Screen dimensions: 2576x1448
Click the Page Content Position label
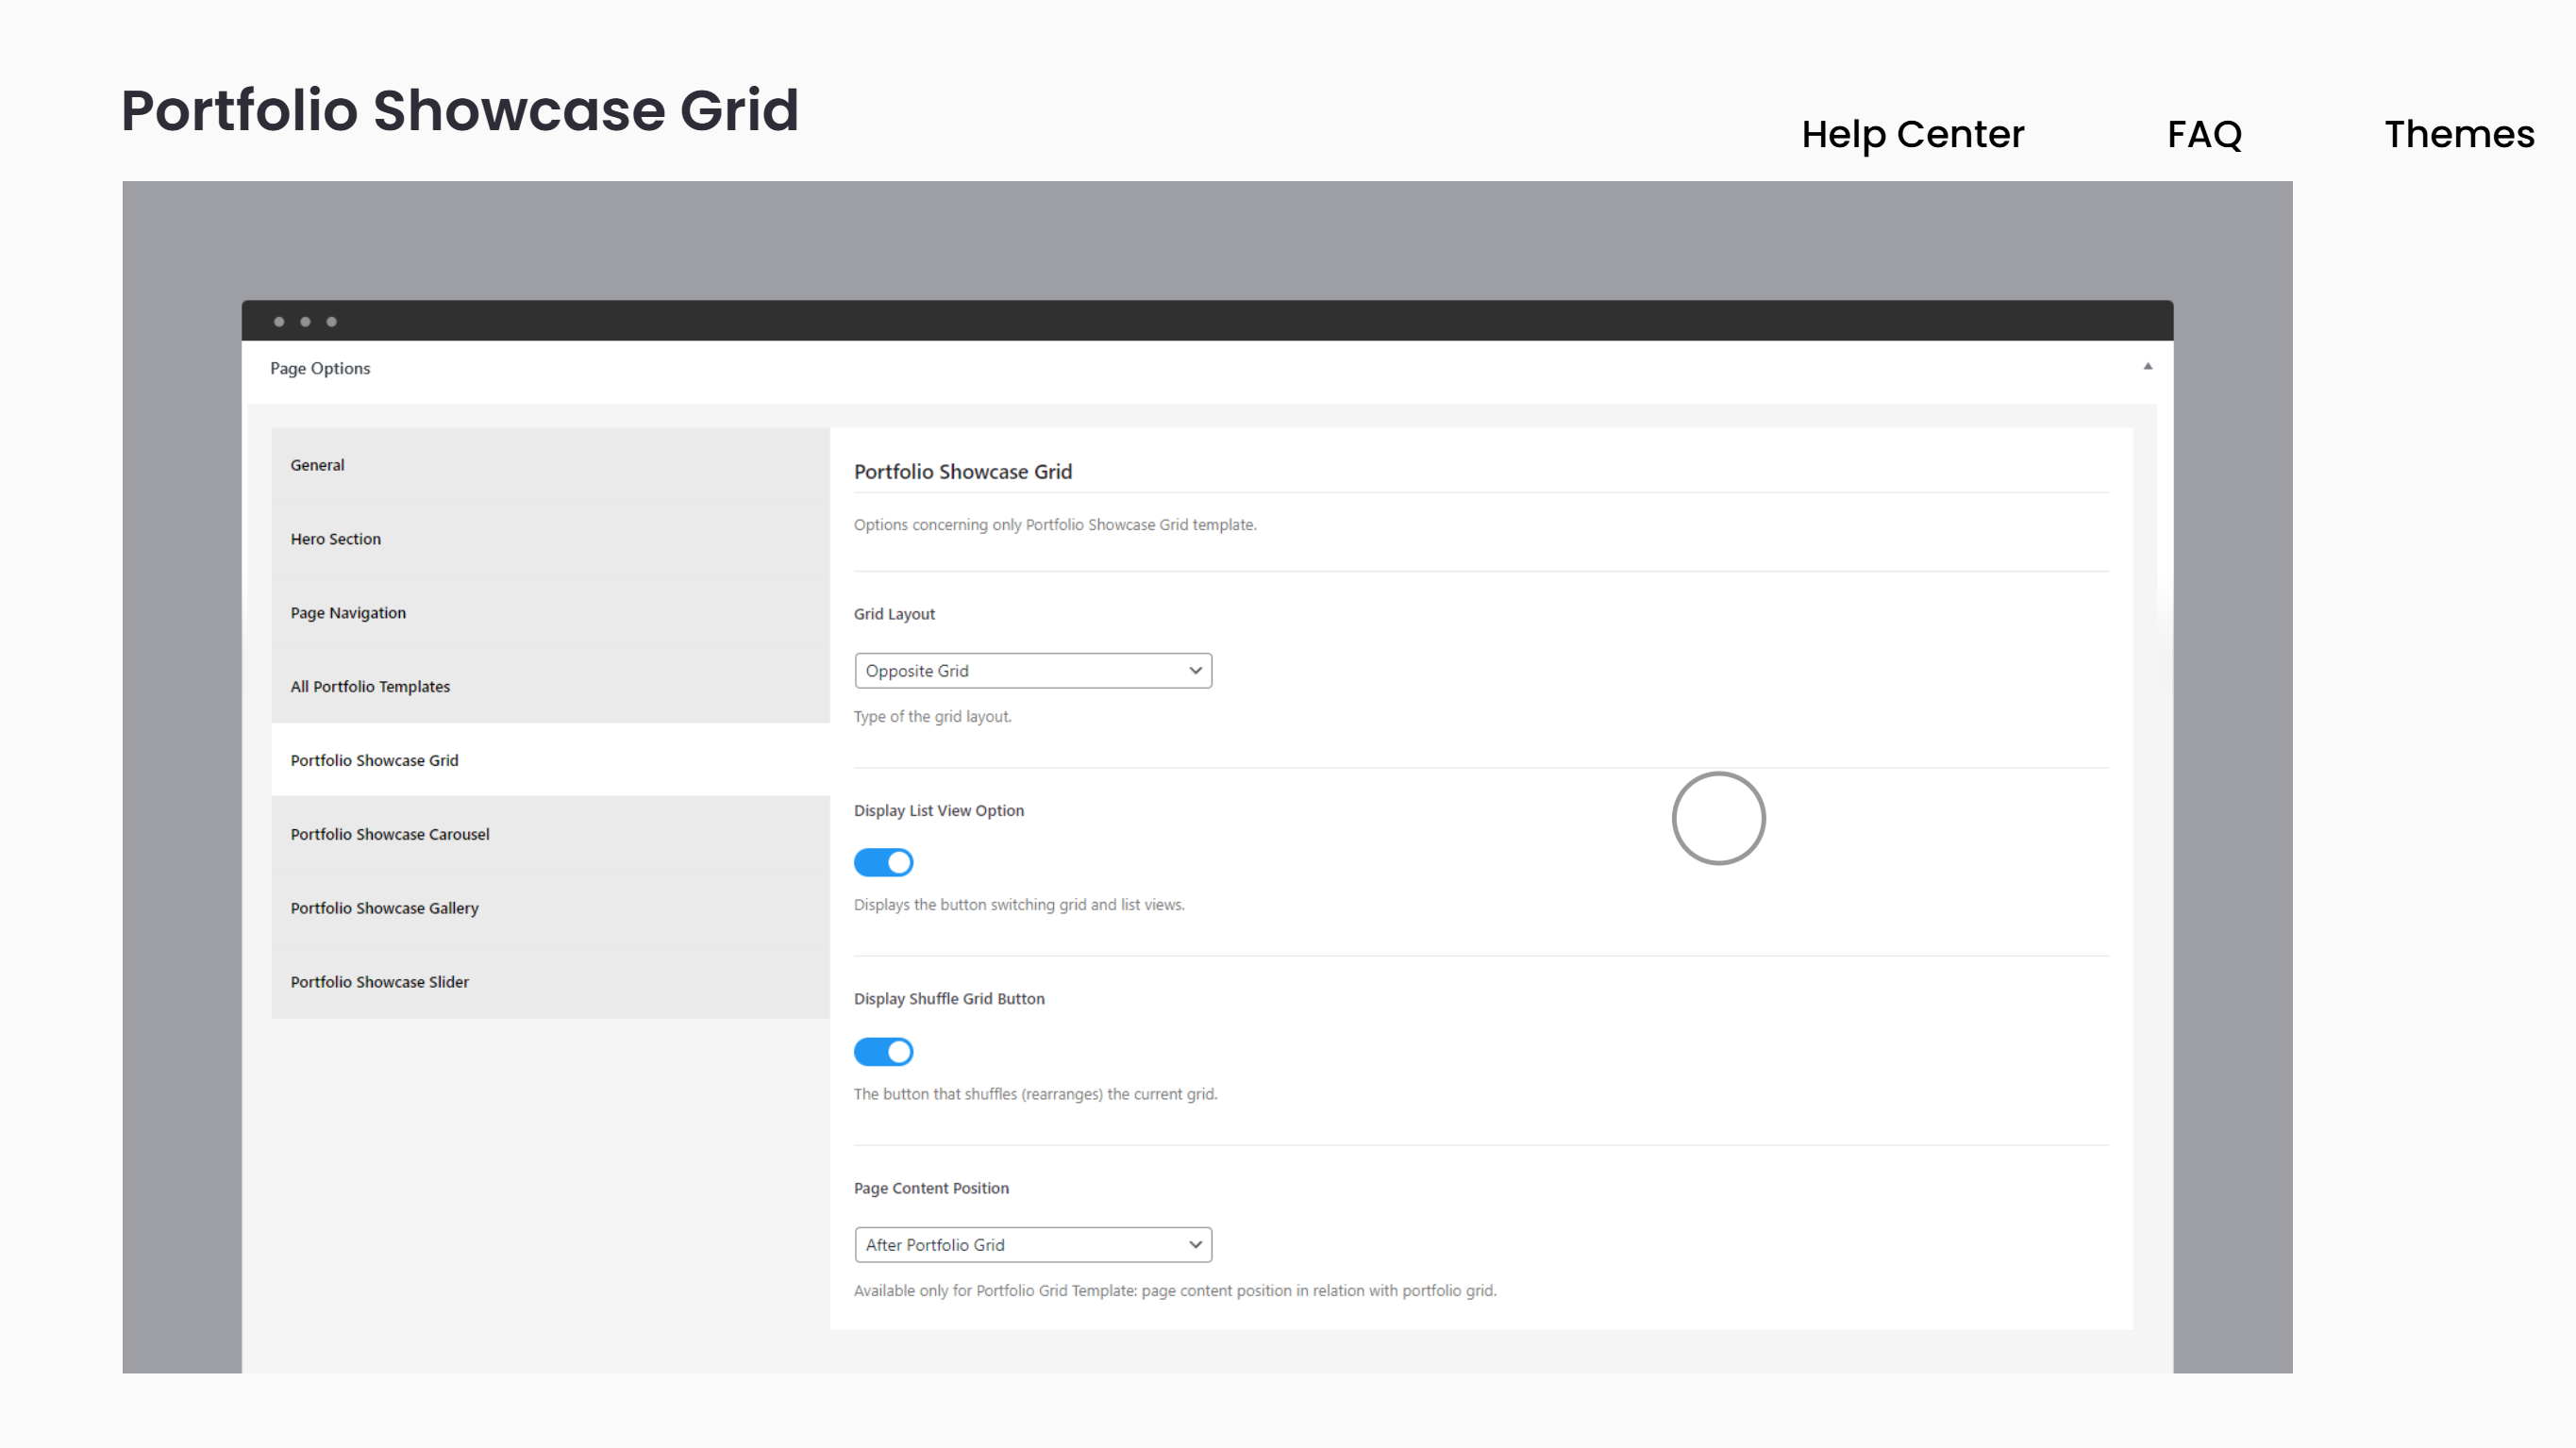click(931, 1188)
